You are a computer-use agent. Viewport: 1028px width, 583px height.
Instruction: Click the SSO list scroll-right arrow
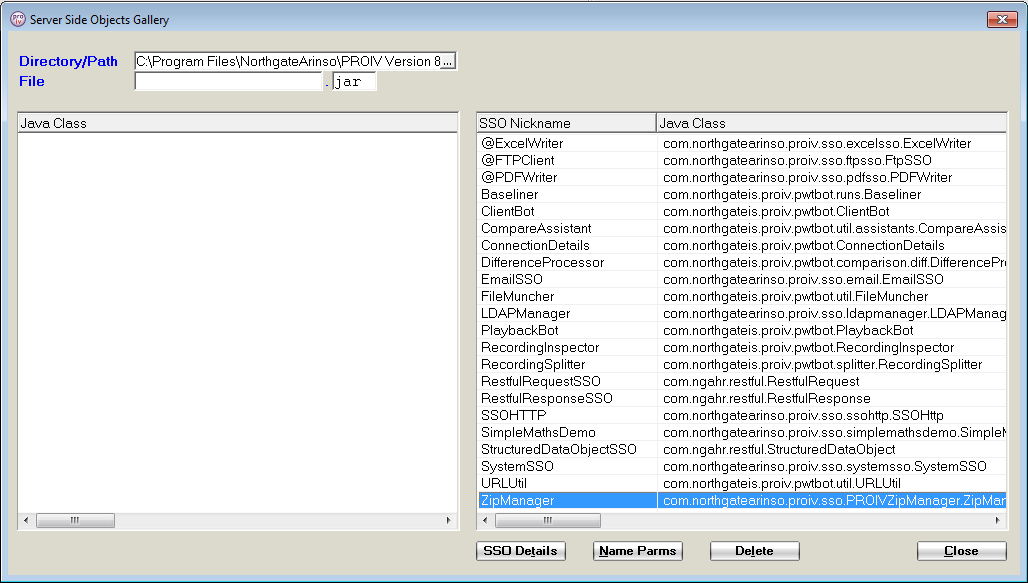click(x=997, y=521)
